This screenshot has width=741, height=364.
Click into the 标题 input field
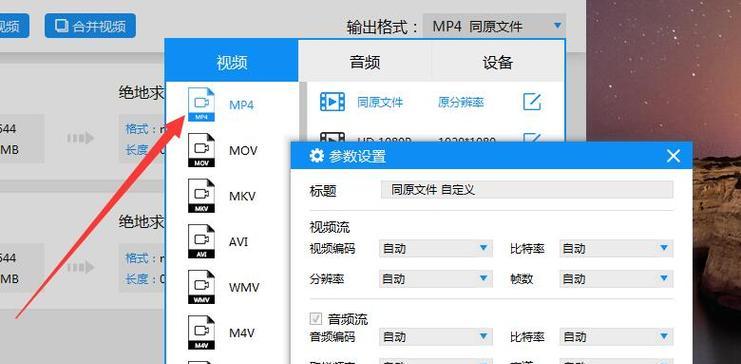pyautogui.click(x=527, y=190)
